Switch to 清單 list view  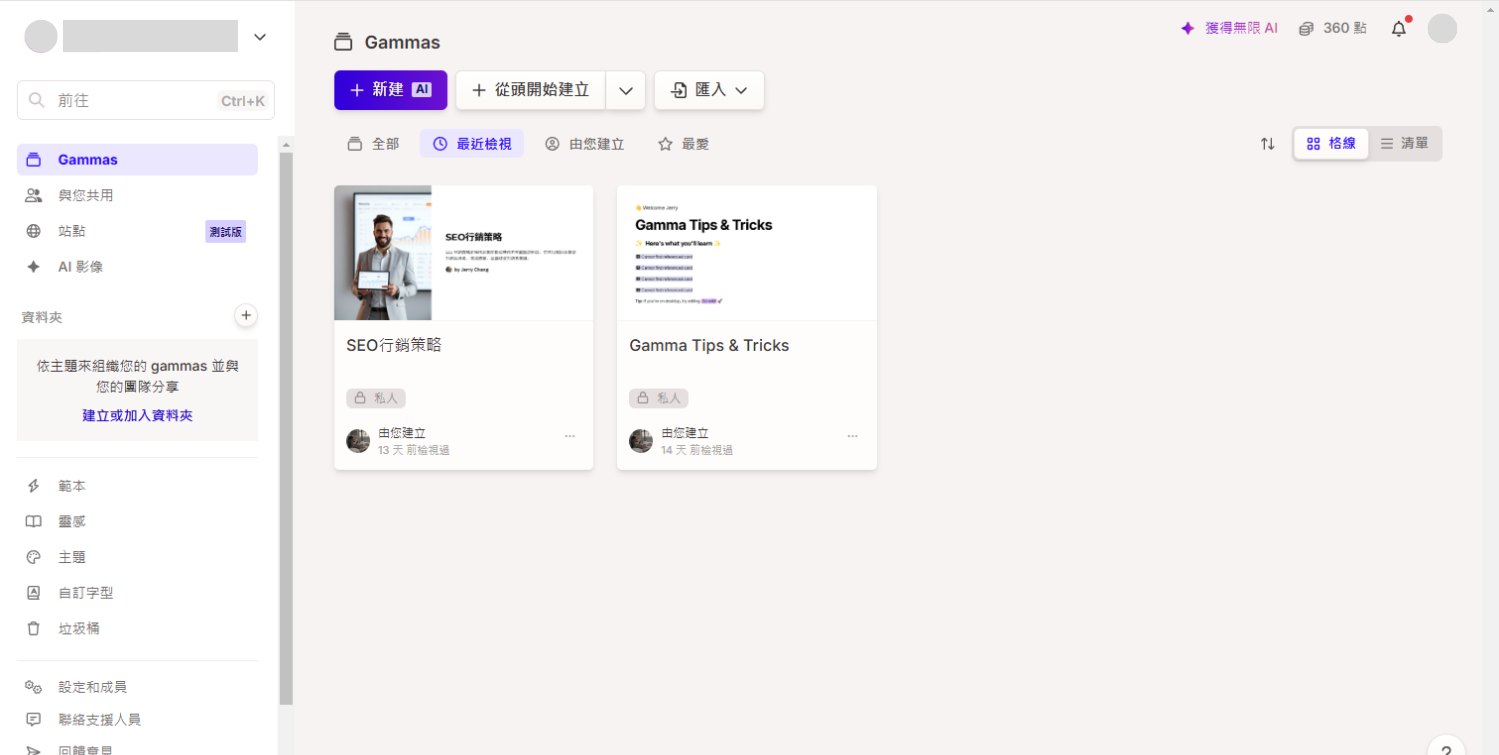click(x=1404, y=144)
